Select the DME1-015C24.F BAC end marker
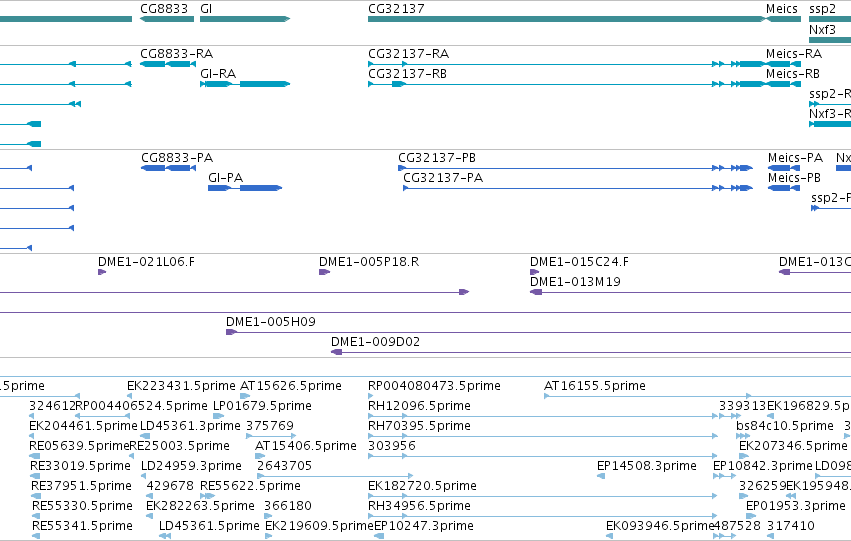Viewport: 851px width, 541px height. pos(534,272)
